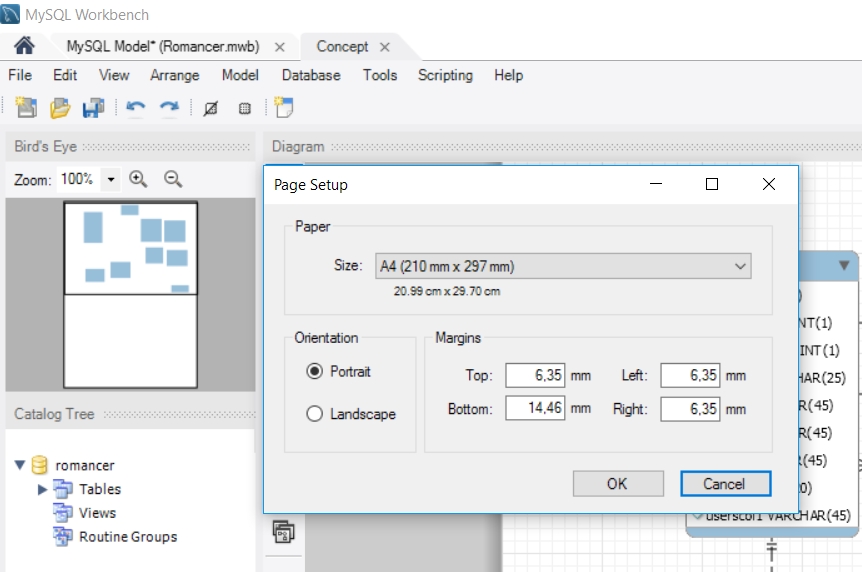Collapse the romancer schema tree node
Image resolution: width=862 pixels, height=572 pixels.
(20, 465)
